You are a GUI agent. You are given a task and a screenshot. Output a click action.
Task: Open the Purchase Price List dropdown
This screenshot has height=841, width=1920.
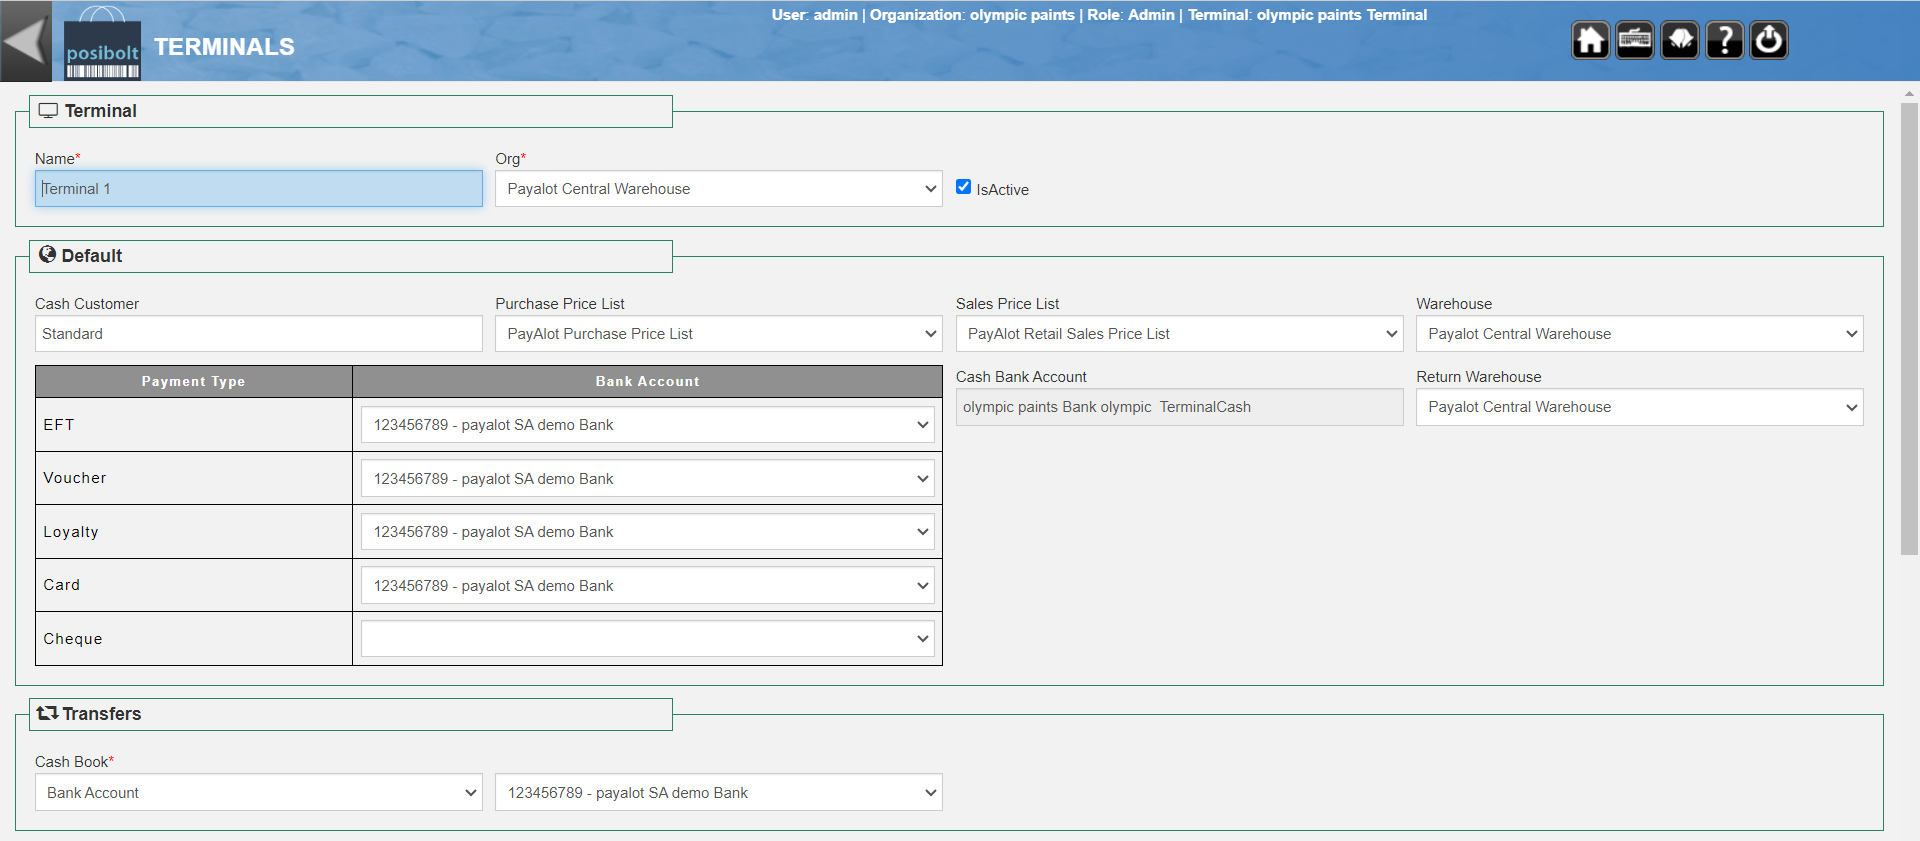pyautogui.click(x=719, y=334)
